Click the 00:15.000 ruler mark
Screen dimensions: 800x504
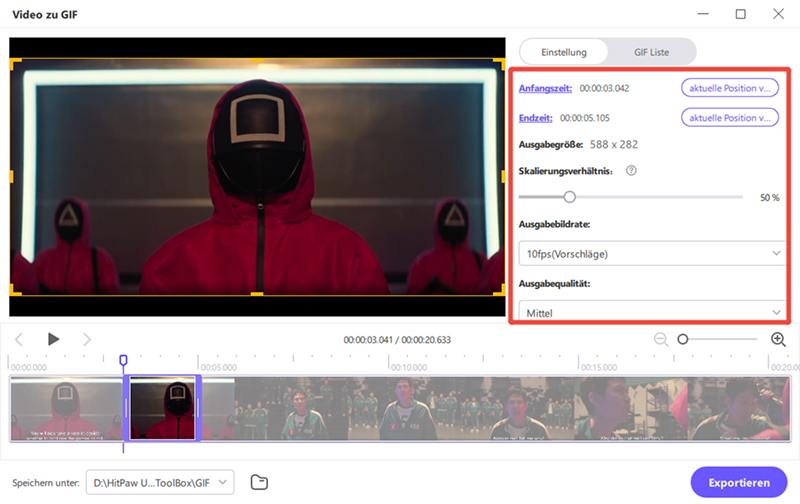pyautogui.click(x=599, y=367)
